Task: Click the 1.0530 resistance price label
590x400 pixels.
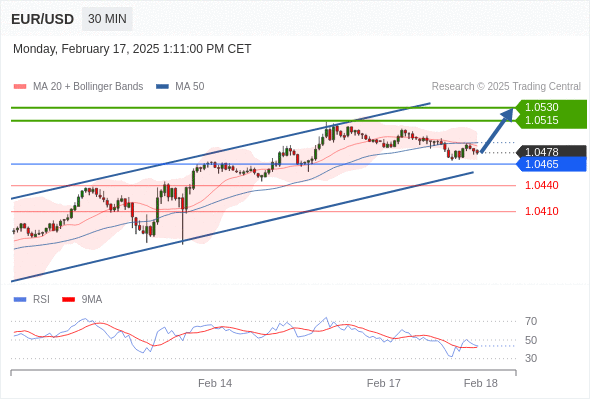Action: click(541, 107)
